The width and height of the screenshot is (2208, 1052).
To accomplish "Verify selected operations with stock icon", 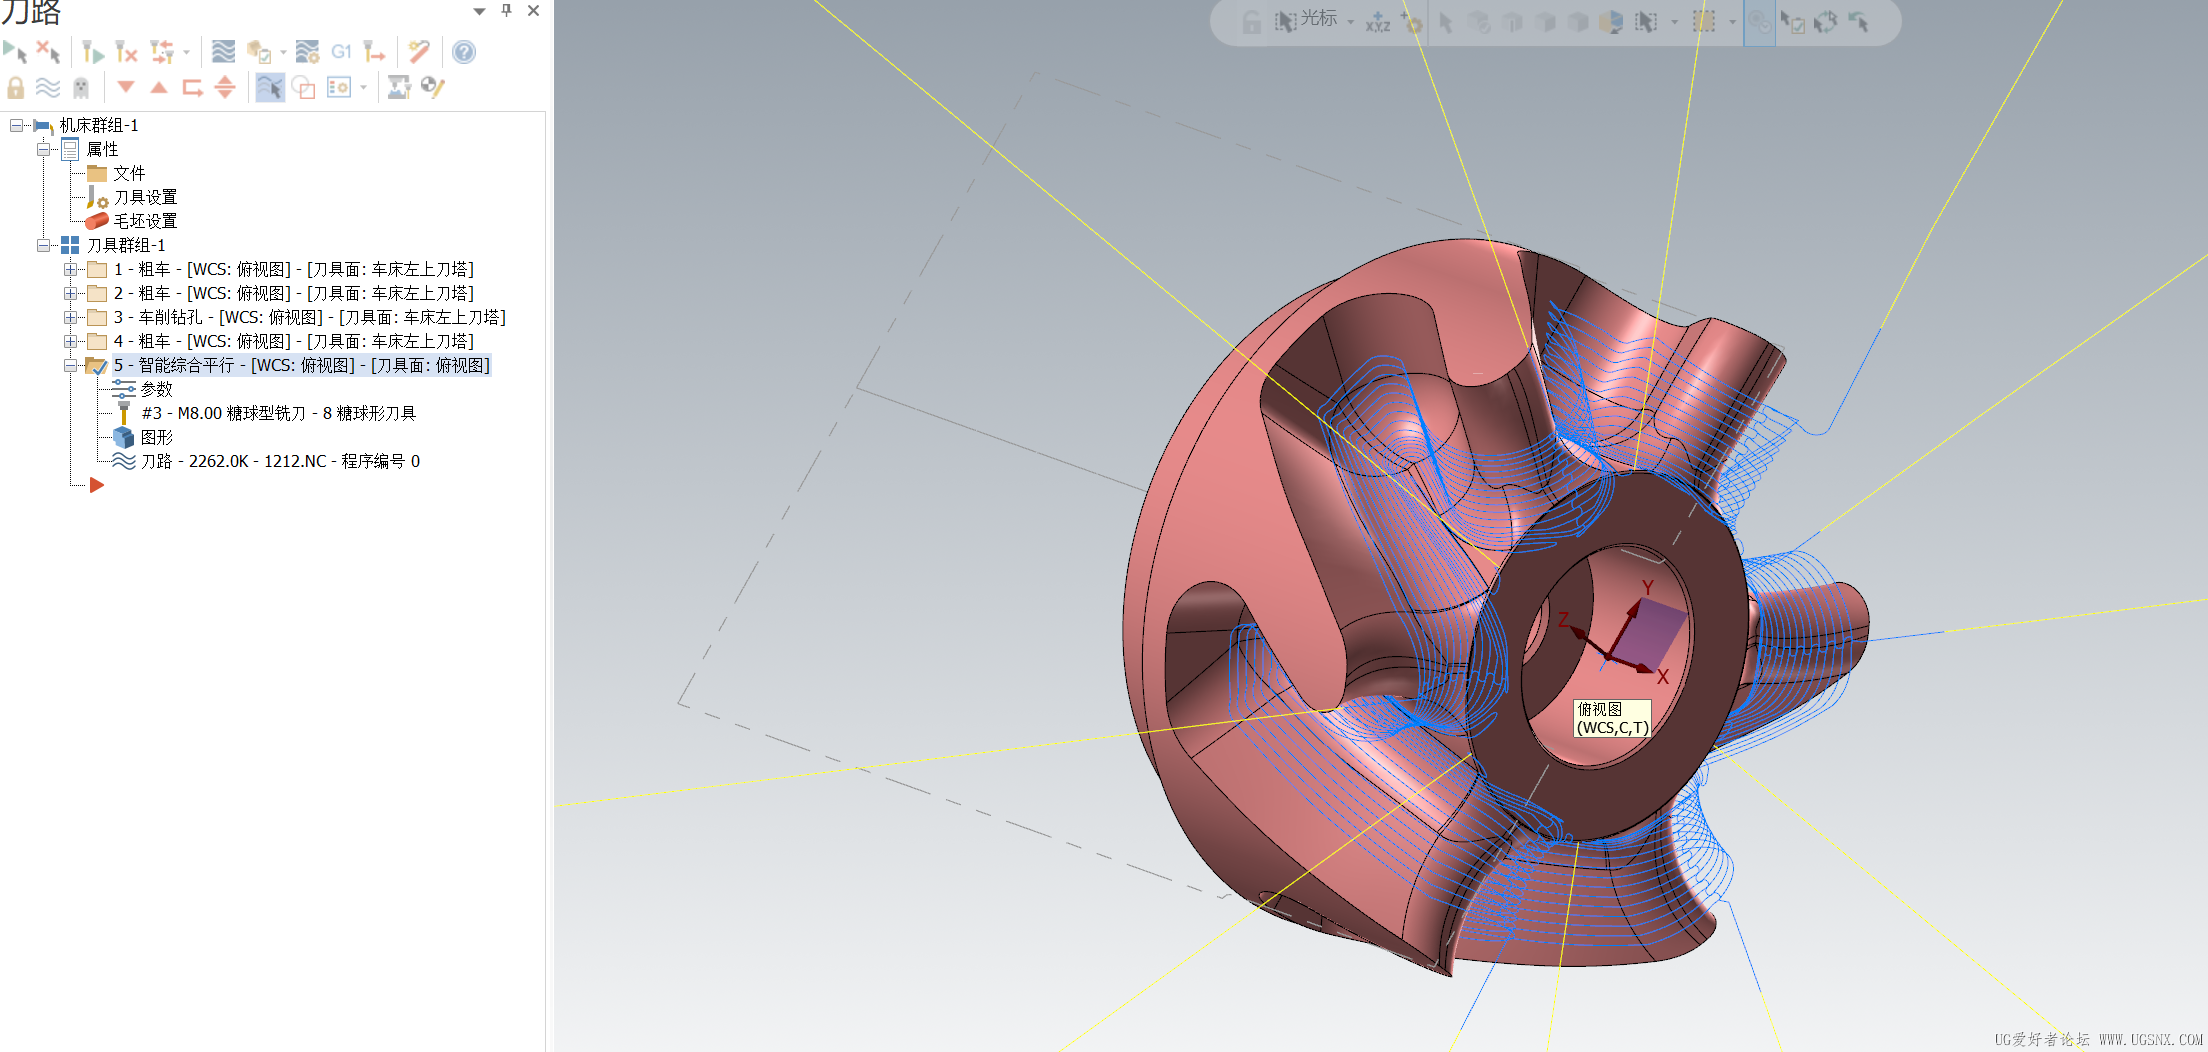I will click(259, 52).
